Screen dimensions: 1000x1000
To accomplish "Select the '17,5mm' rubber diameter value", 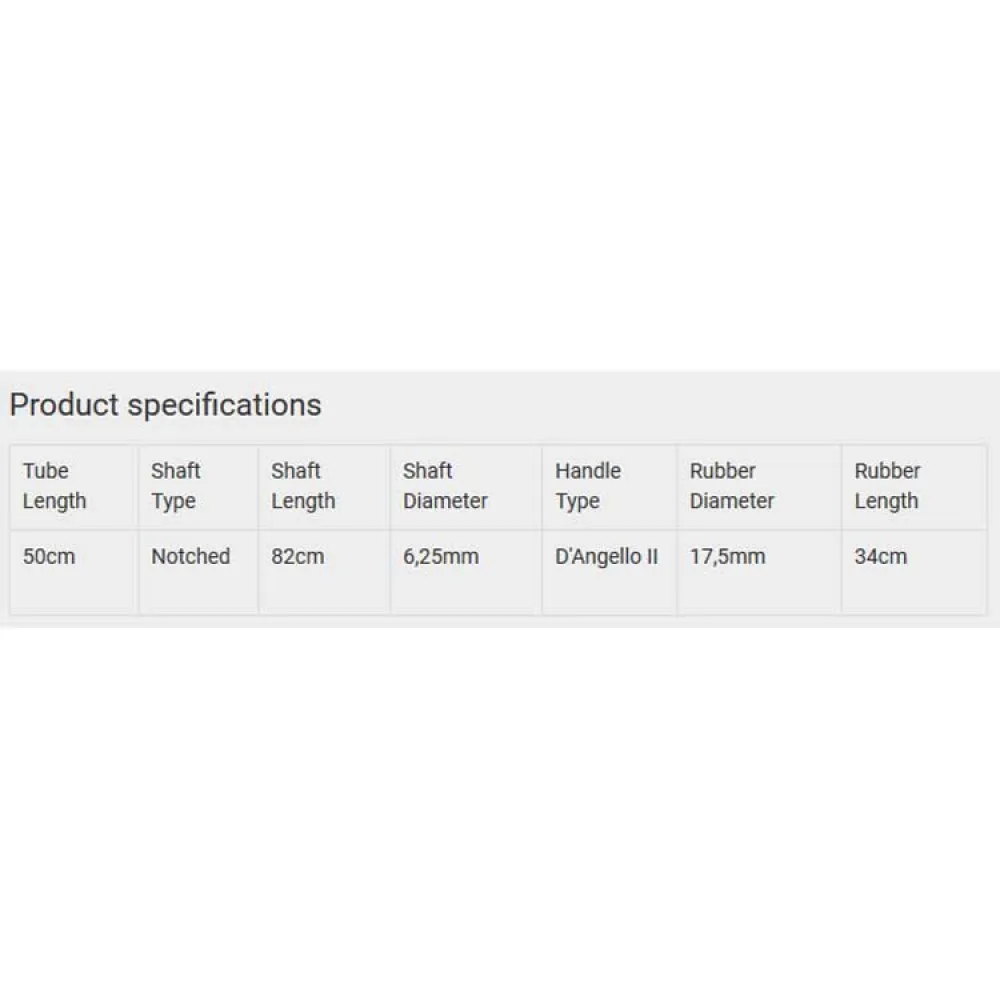I will point(727,557).
